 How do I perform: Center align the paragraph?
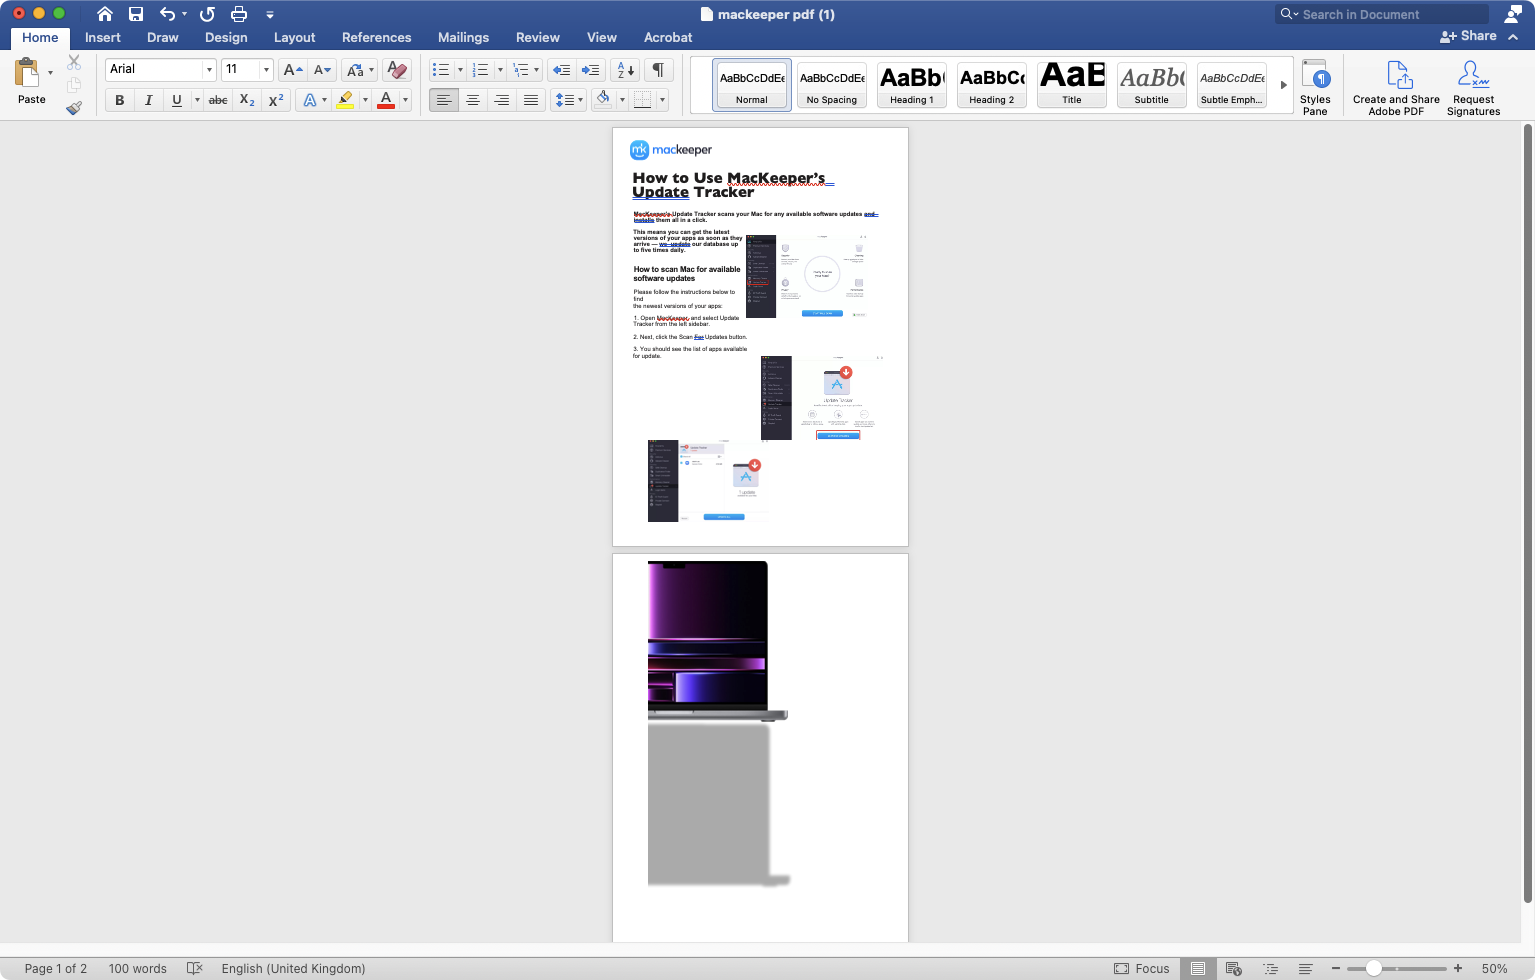pyautogui.click(x=473, y=100)
